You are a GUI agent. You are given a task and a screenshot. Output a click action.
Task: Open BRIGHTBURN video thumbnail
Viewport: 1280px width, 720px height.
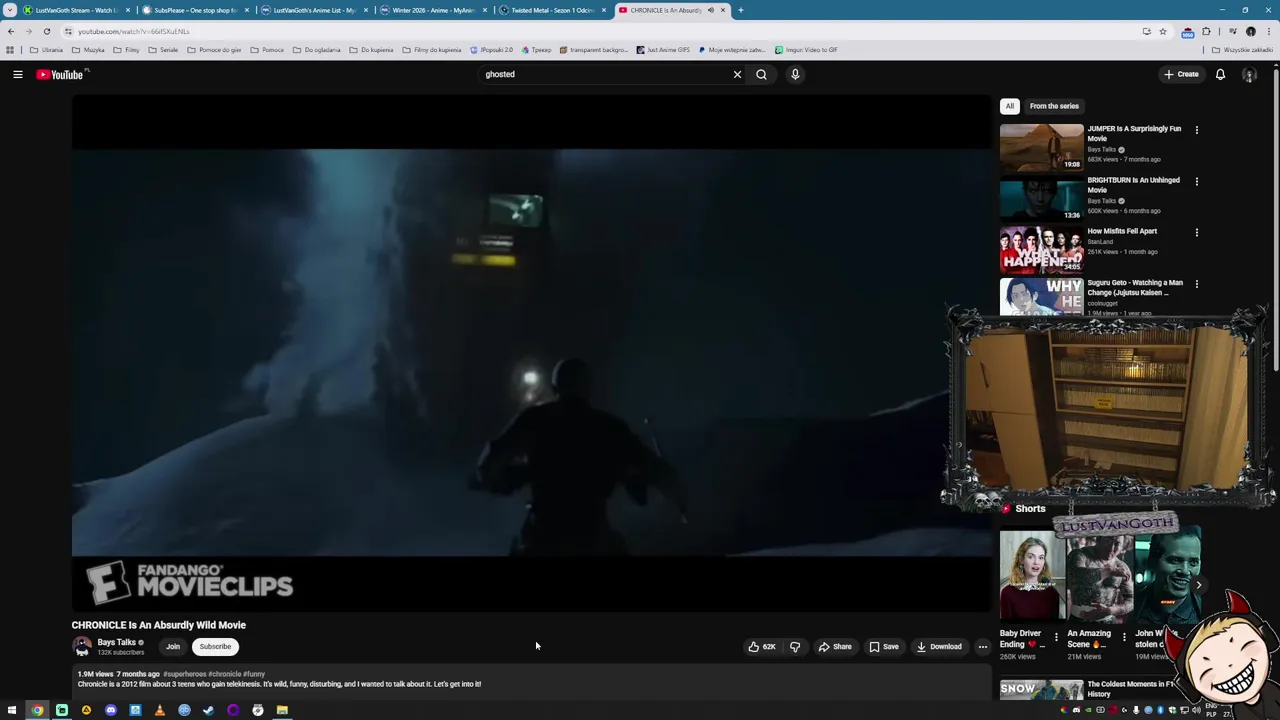pos(1041,198)
